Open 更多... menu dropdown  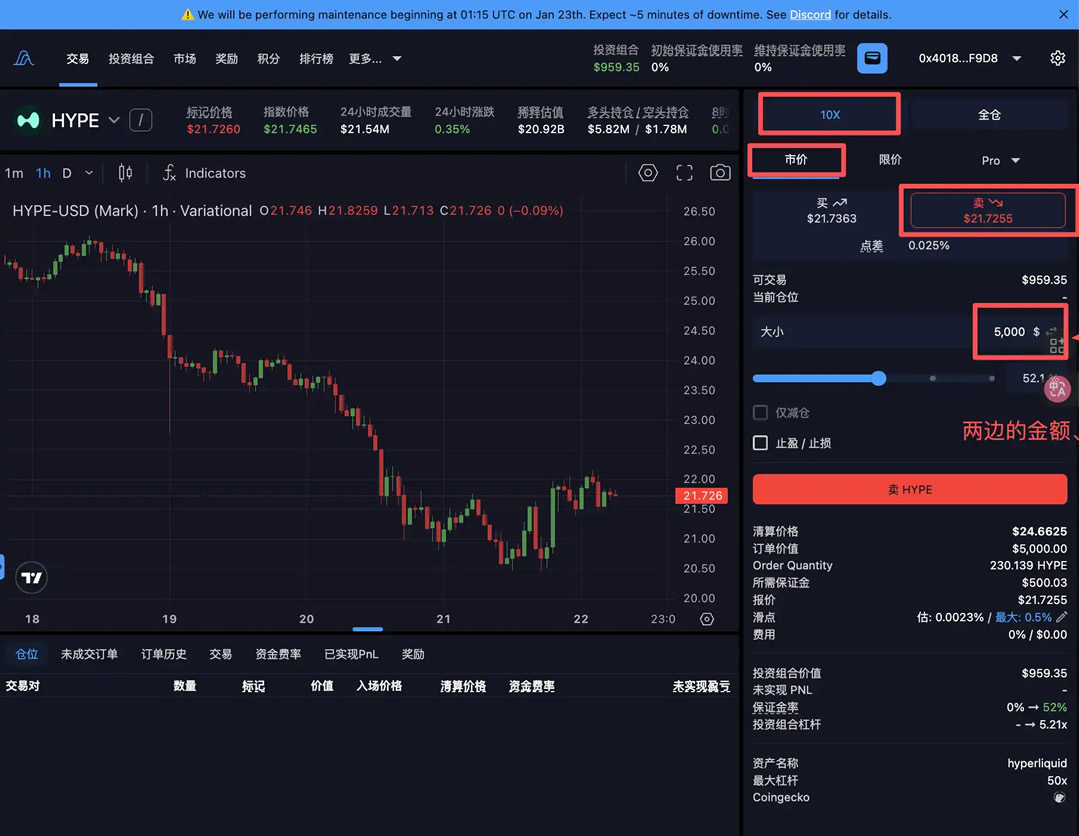tap(375, 58)
